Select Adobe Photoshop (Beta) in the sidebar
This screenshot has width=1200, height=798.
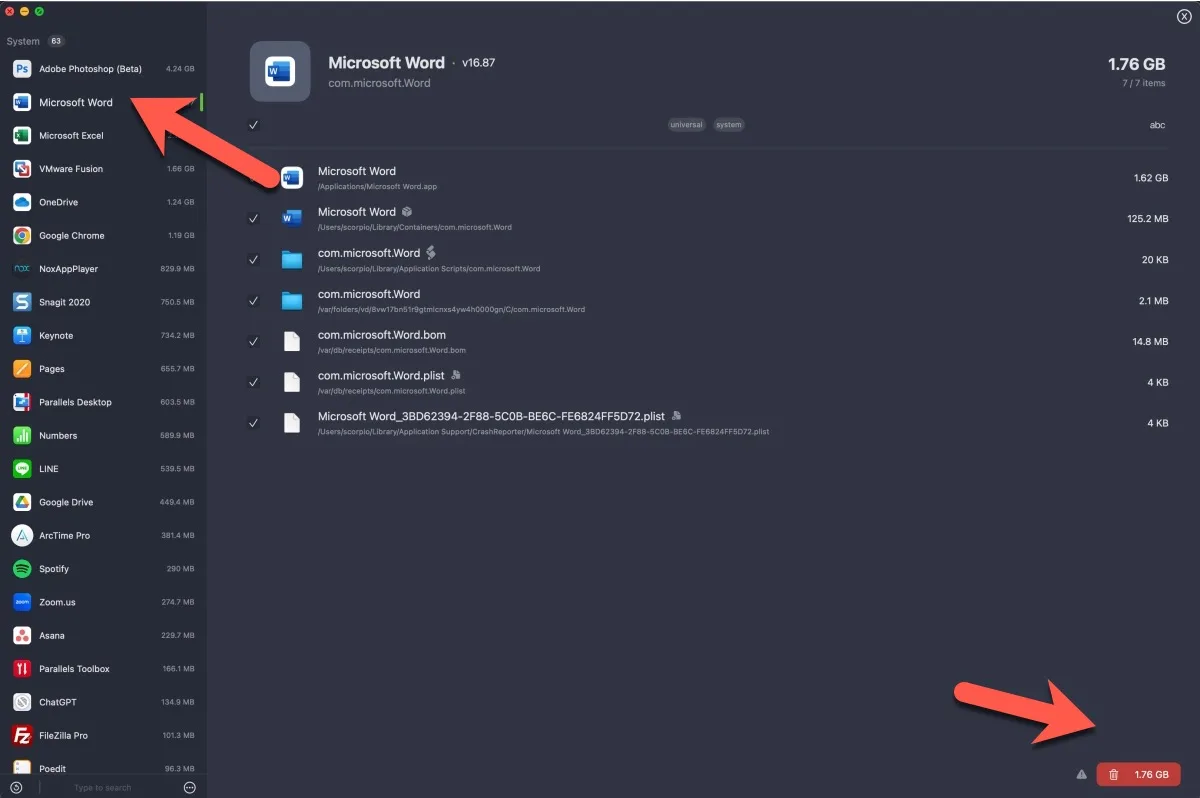[x=103, y=69]
